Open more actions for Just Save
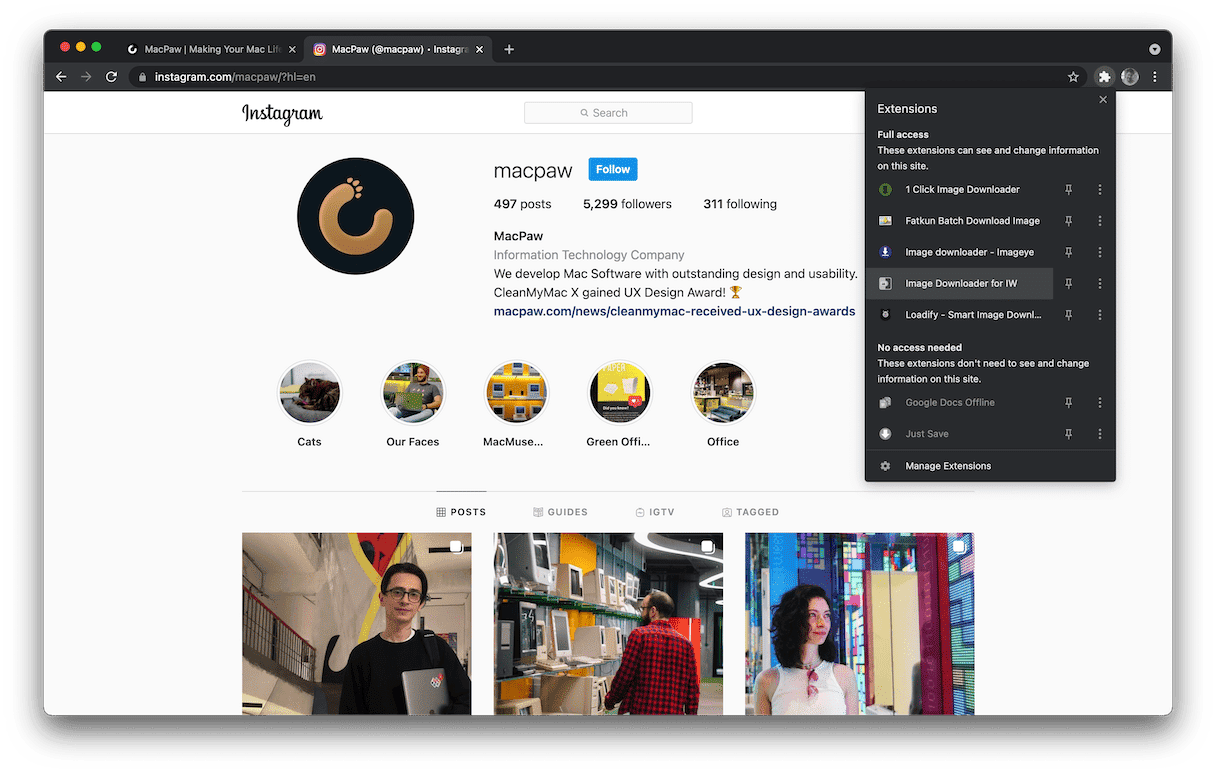 [1100, 434]
